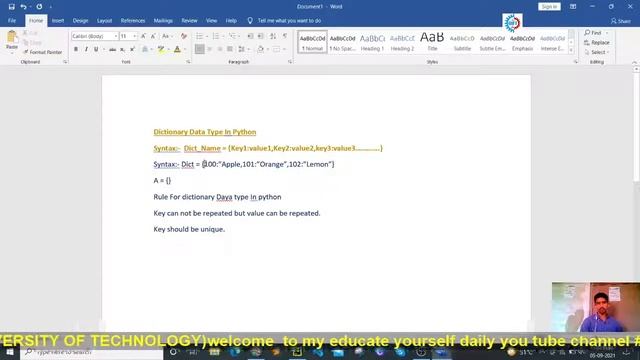Apply subscript formatting
Viewport: 640px width, 360px height.
click(x=122, y=49)
